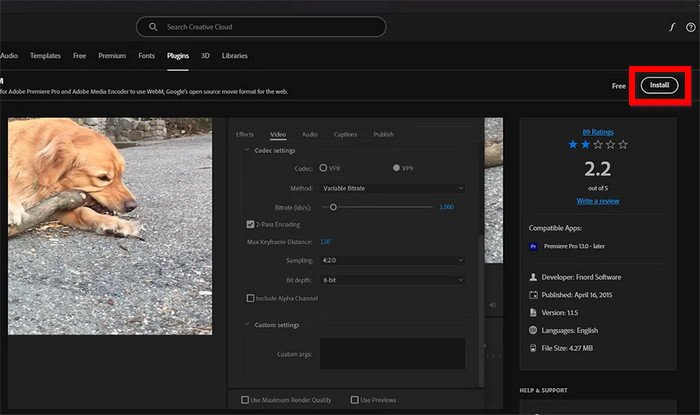The width and height of the screenshot is (700, 415).
Task: Open the Bit depth 8-bit dropdown
Action: [392, 280]
